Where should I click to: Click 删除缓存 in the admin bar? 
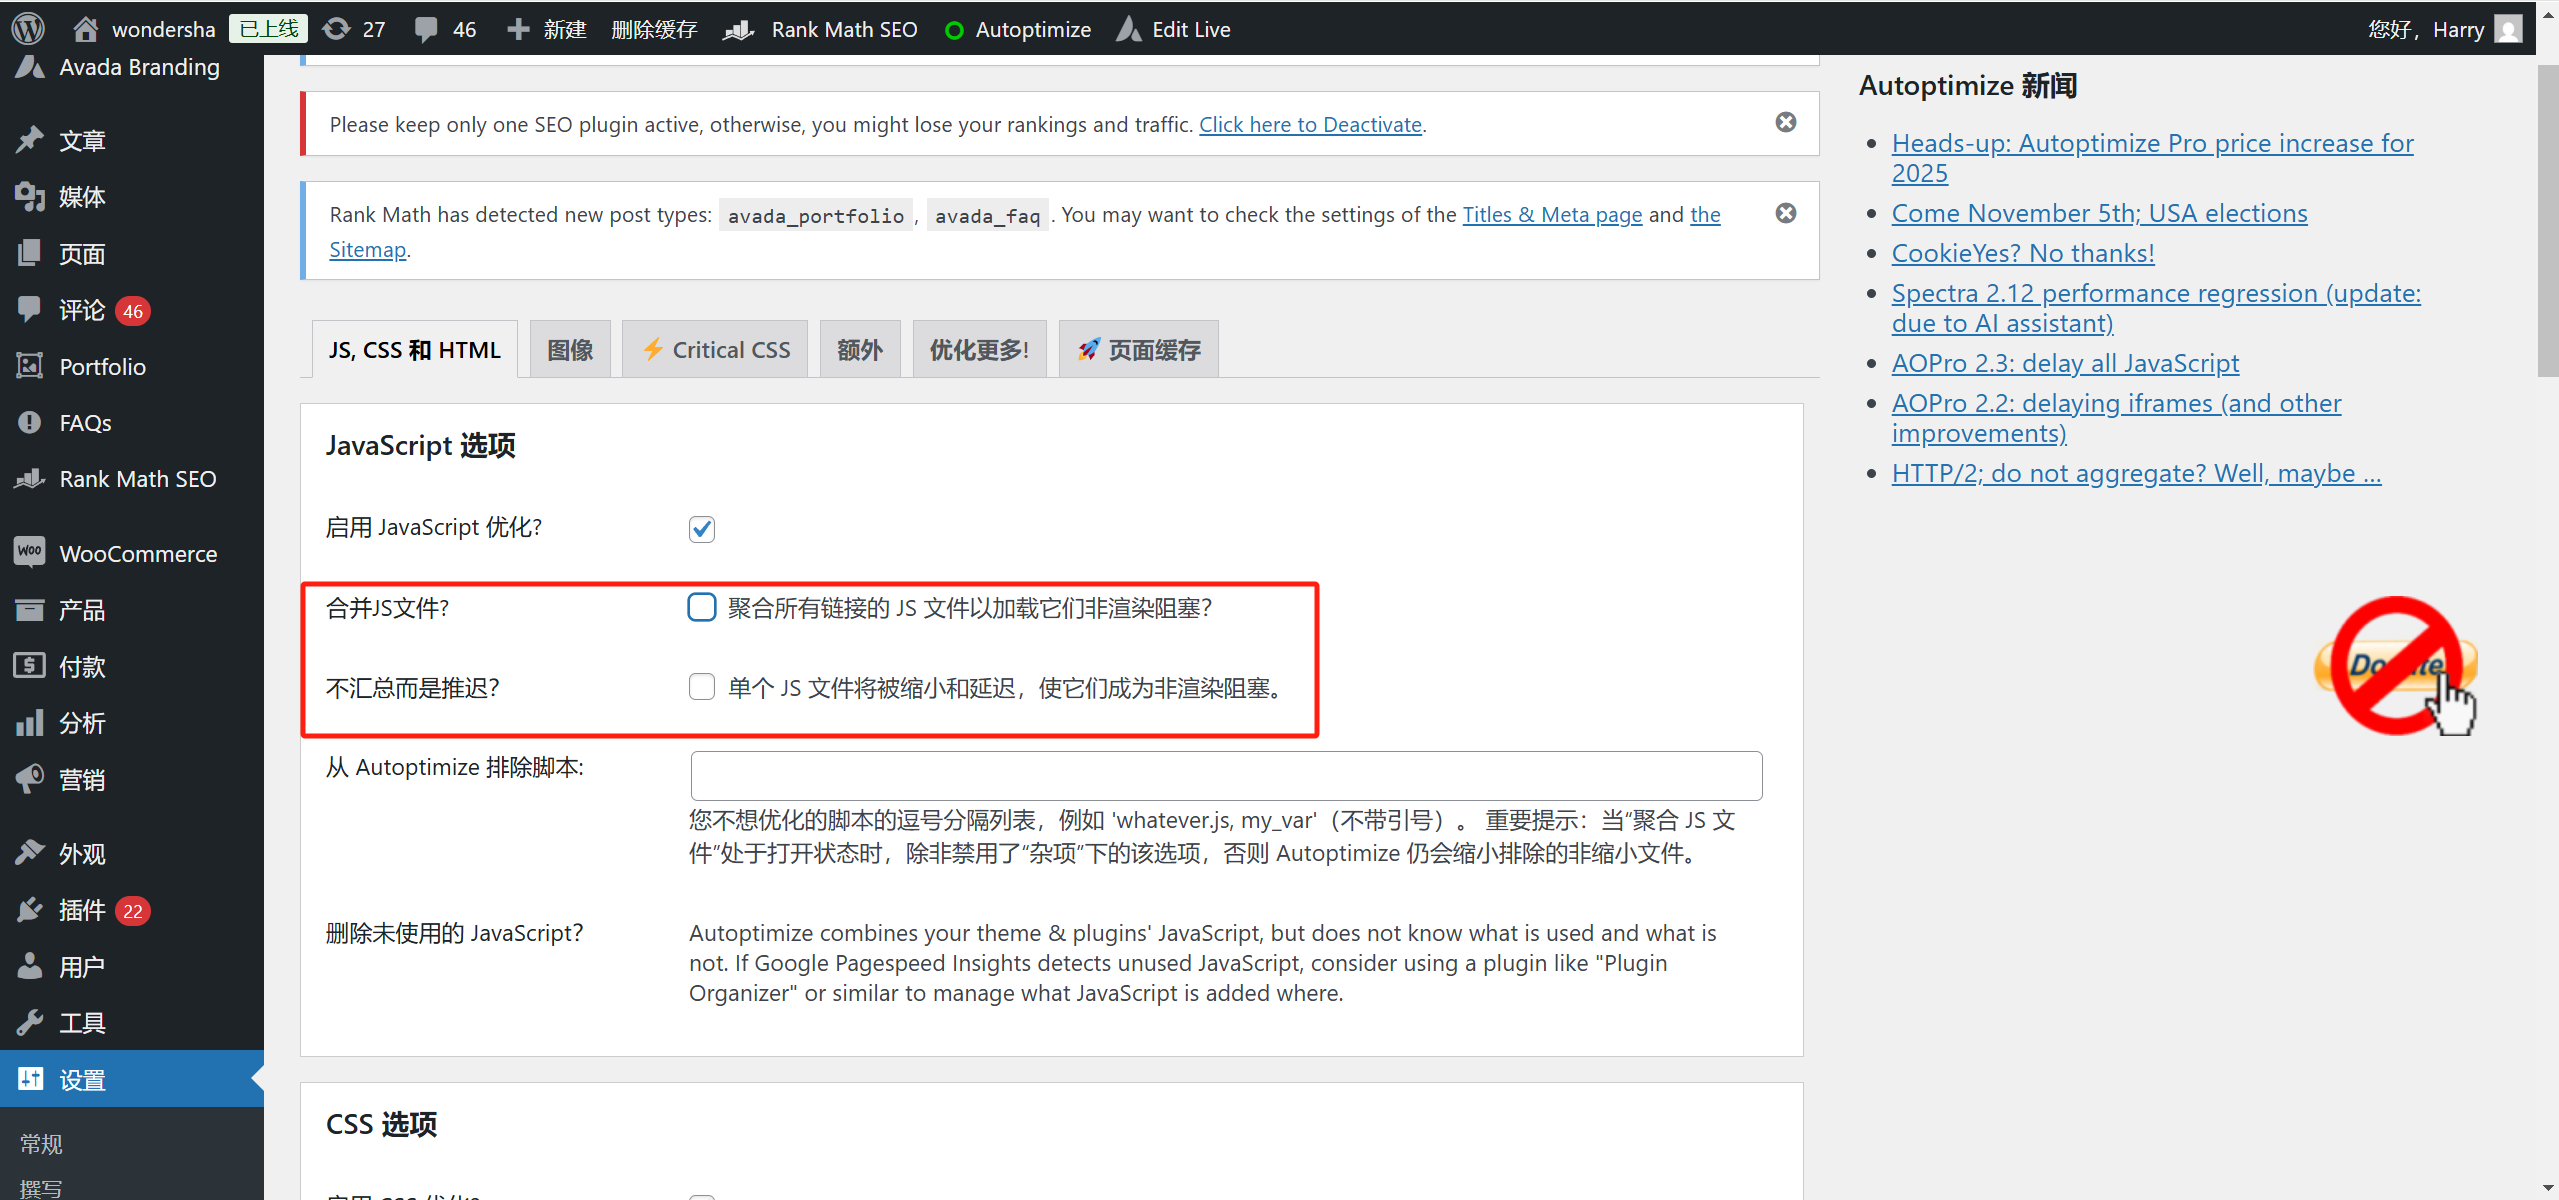point(654,28)
